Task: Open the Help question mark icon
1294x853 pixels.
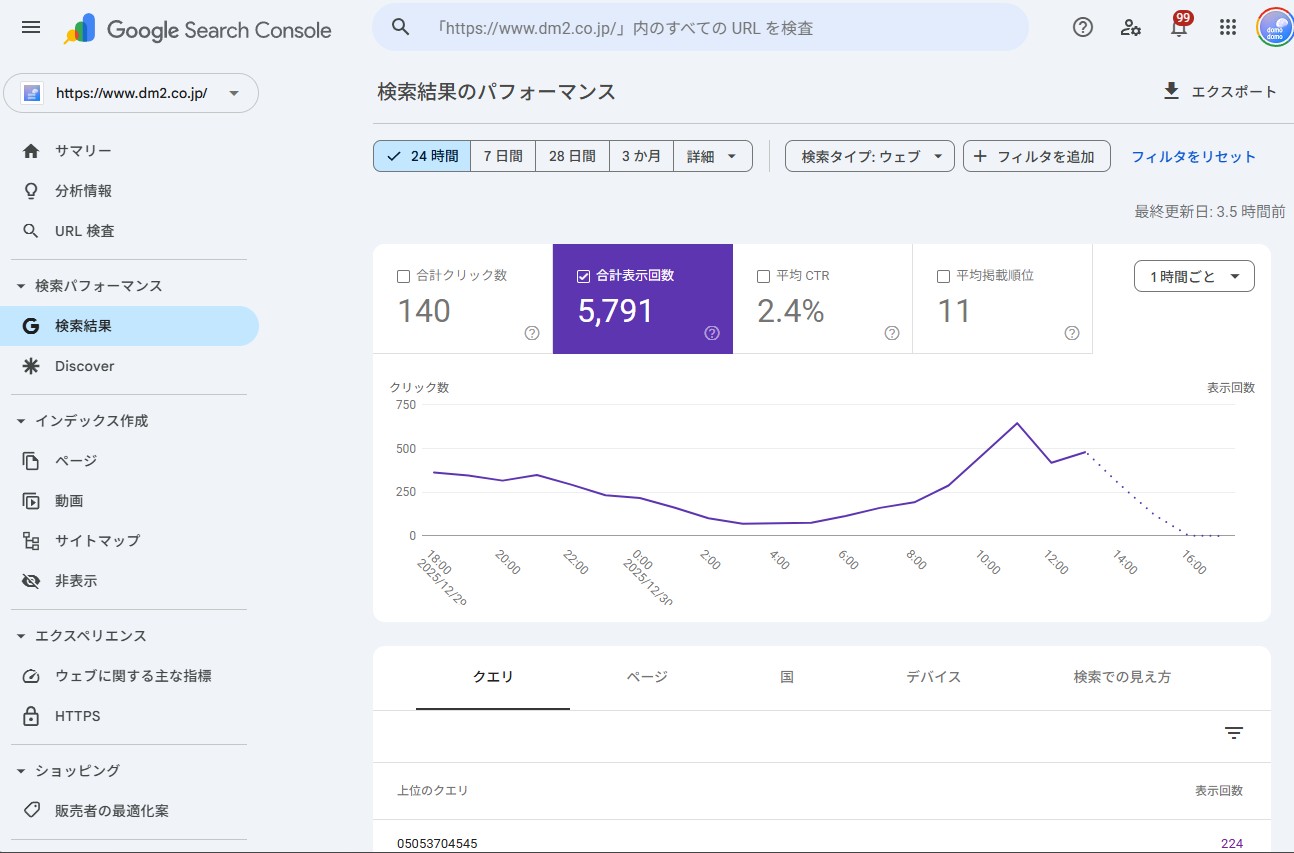Action: [1082, 27]
